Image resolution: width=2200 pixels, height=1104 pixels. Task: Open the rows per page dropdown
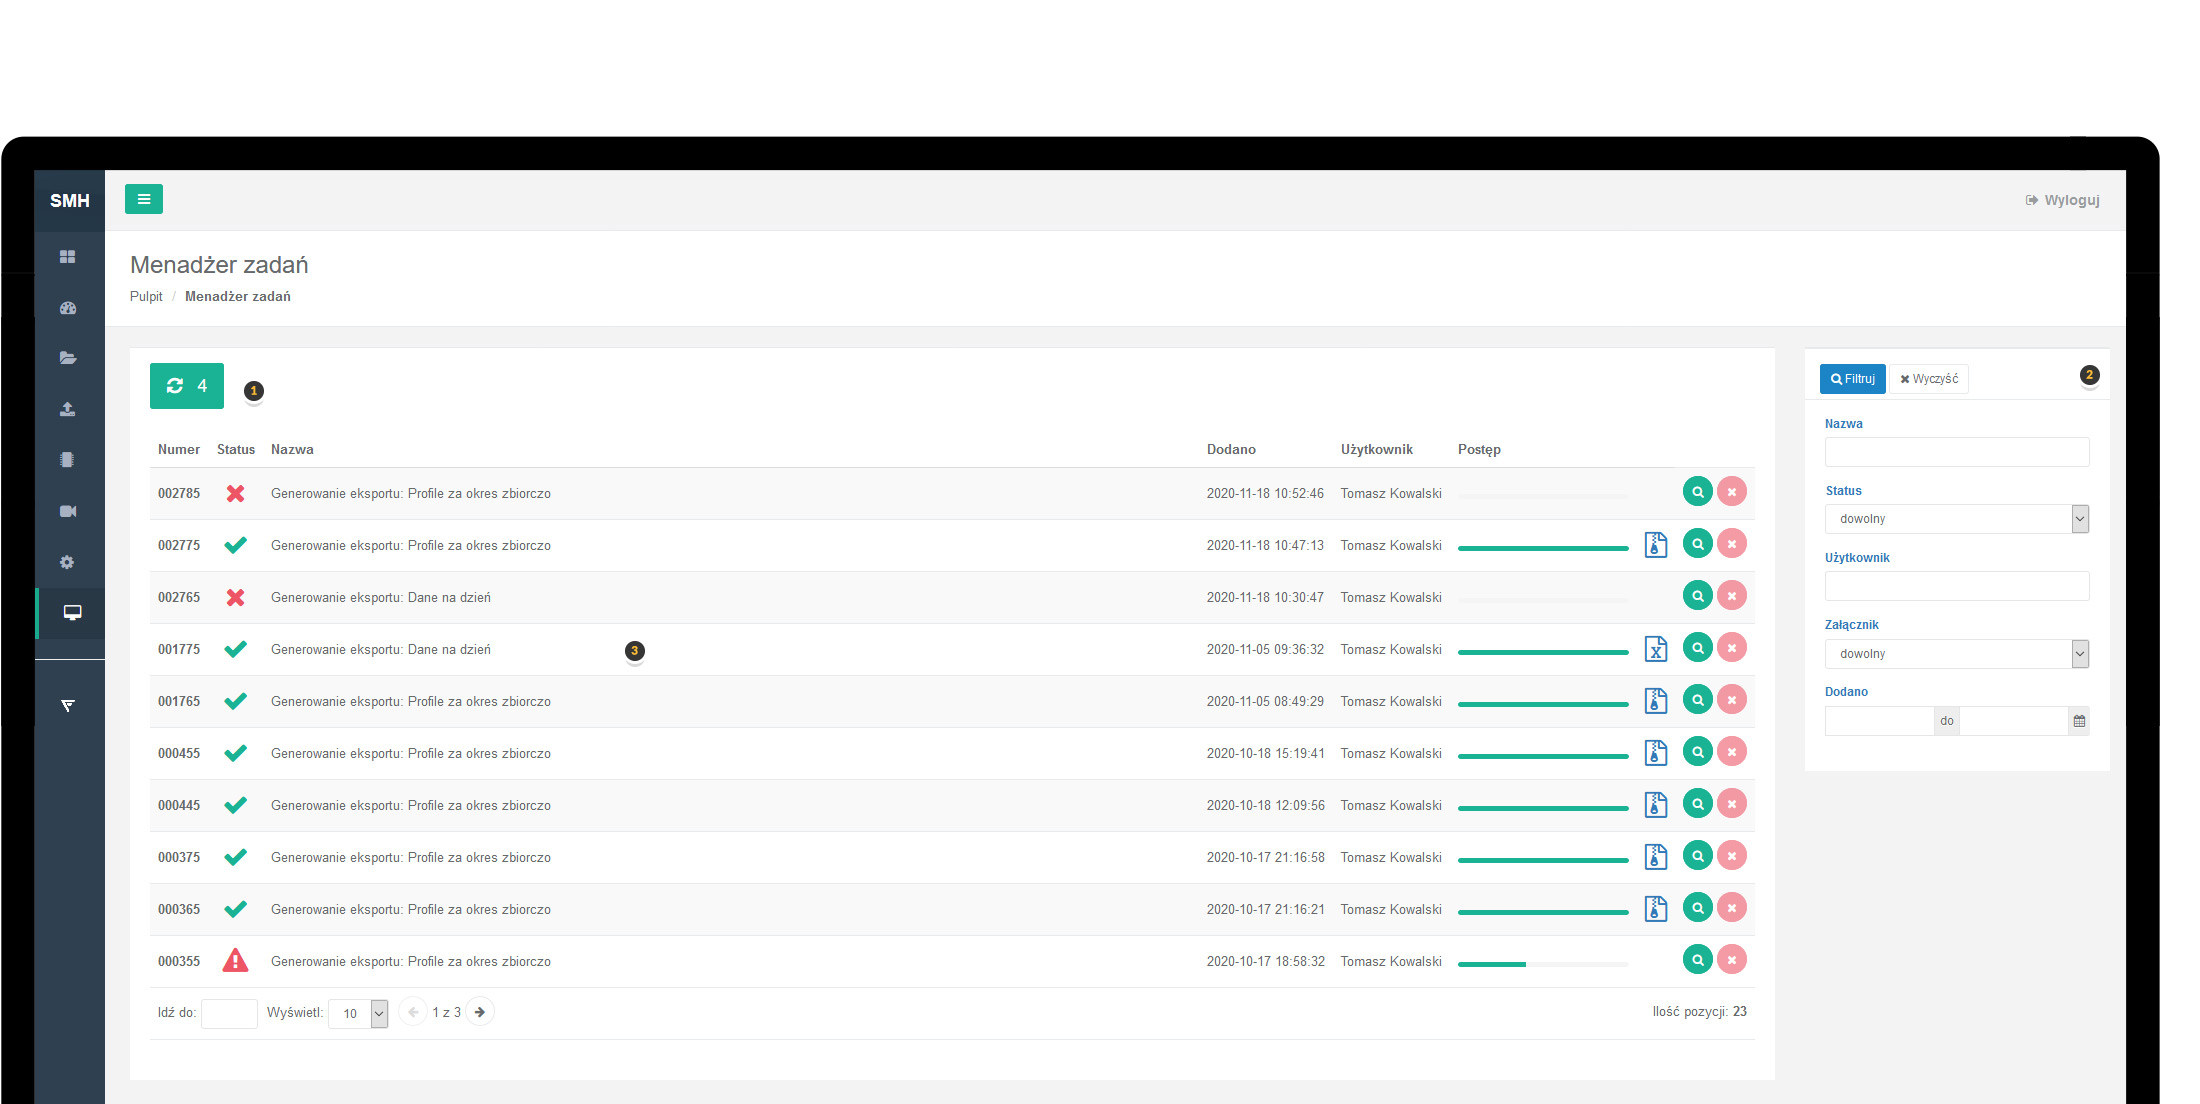(x=358, y=1013)
